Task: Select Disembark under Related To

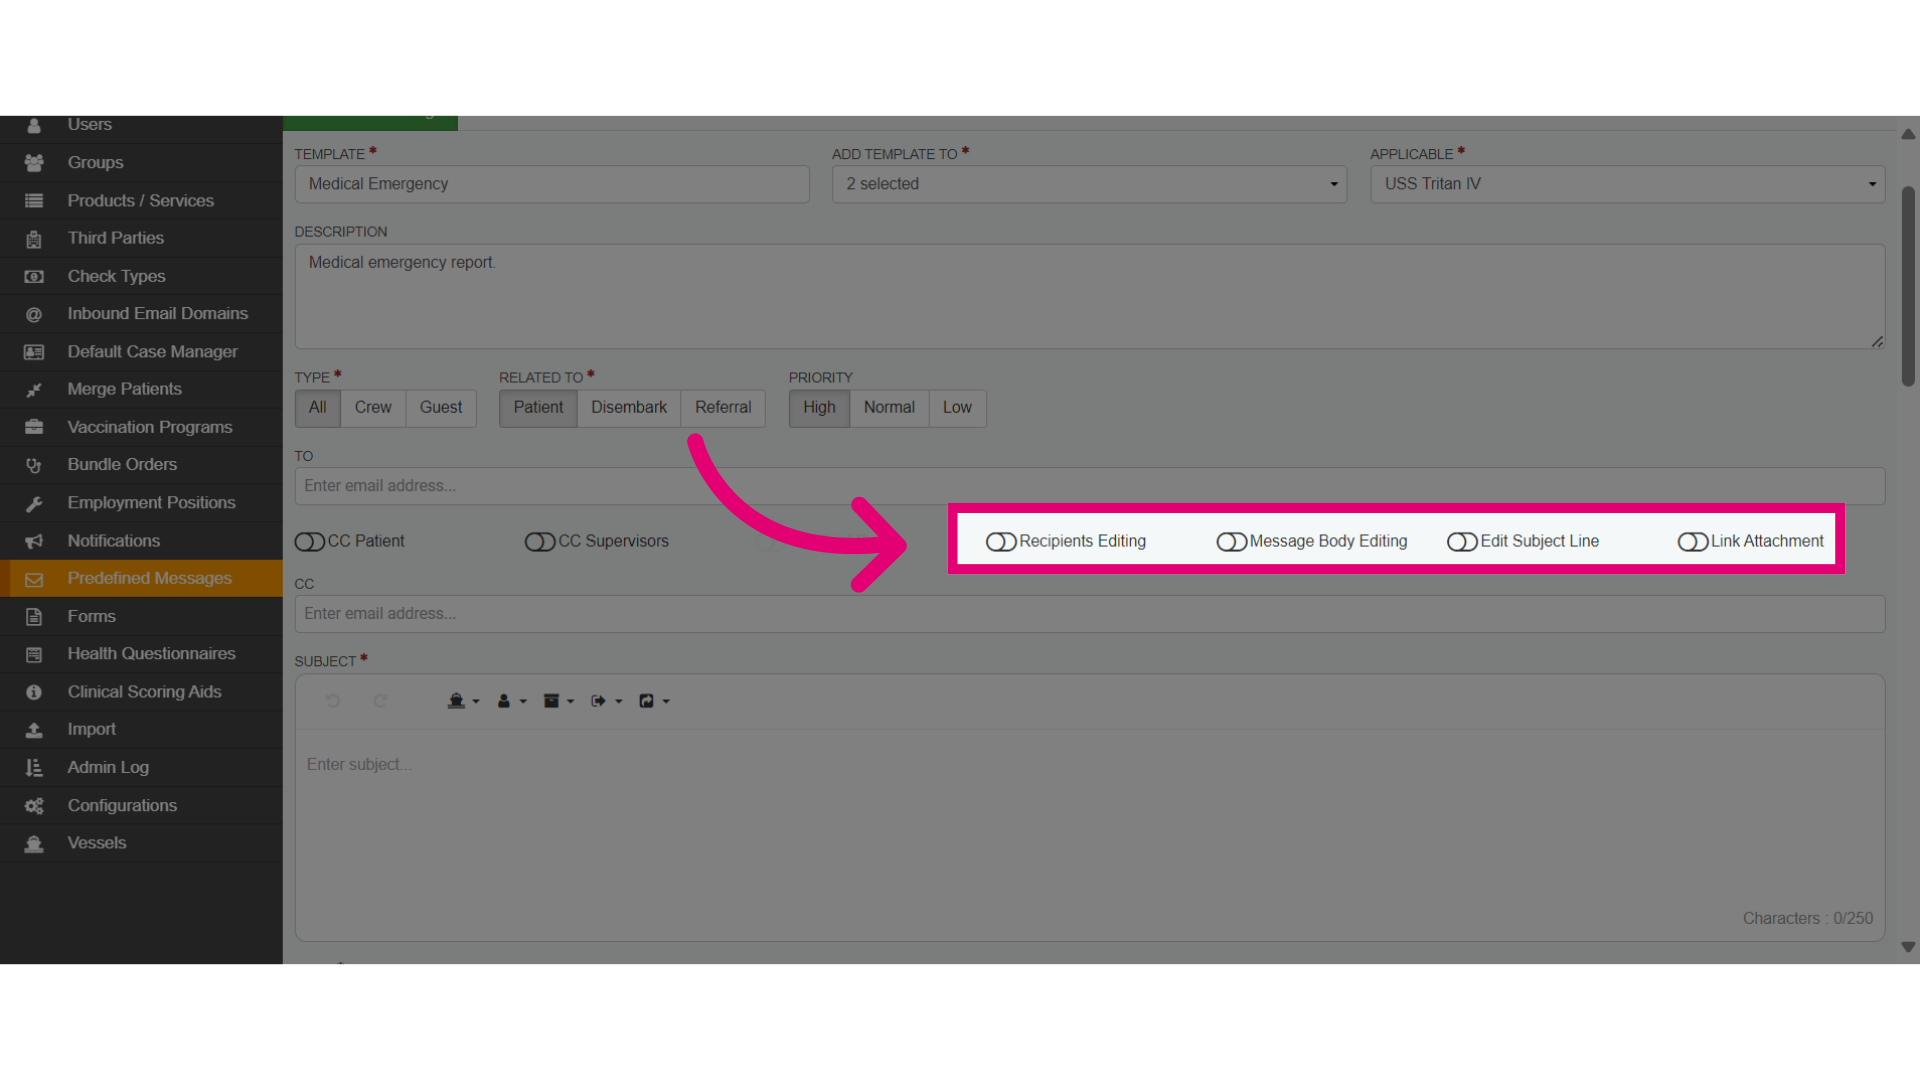Action: 629,408
